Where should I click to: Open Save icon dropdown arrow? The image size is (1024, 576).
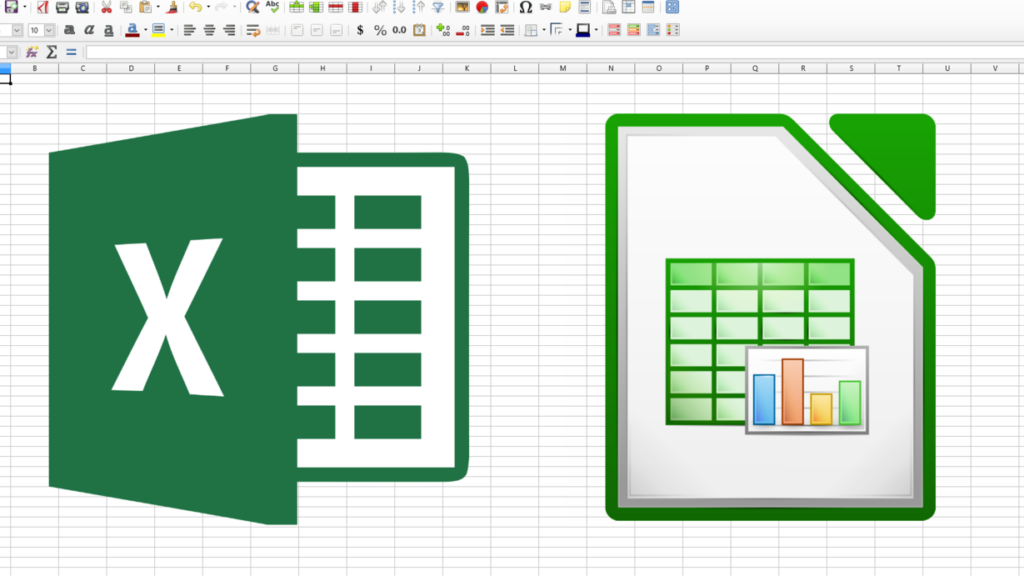pyautogui.click(x=25, y=7)
